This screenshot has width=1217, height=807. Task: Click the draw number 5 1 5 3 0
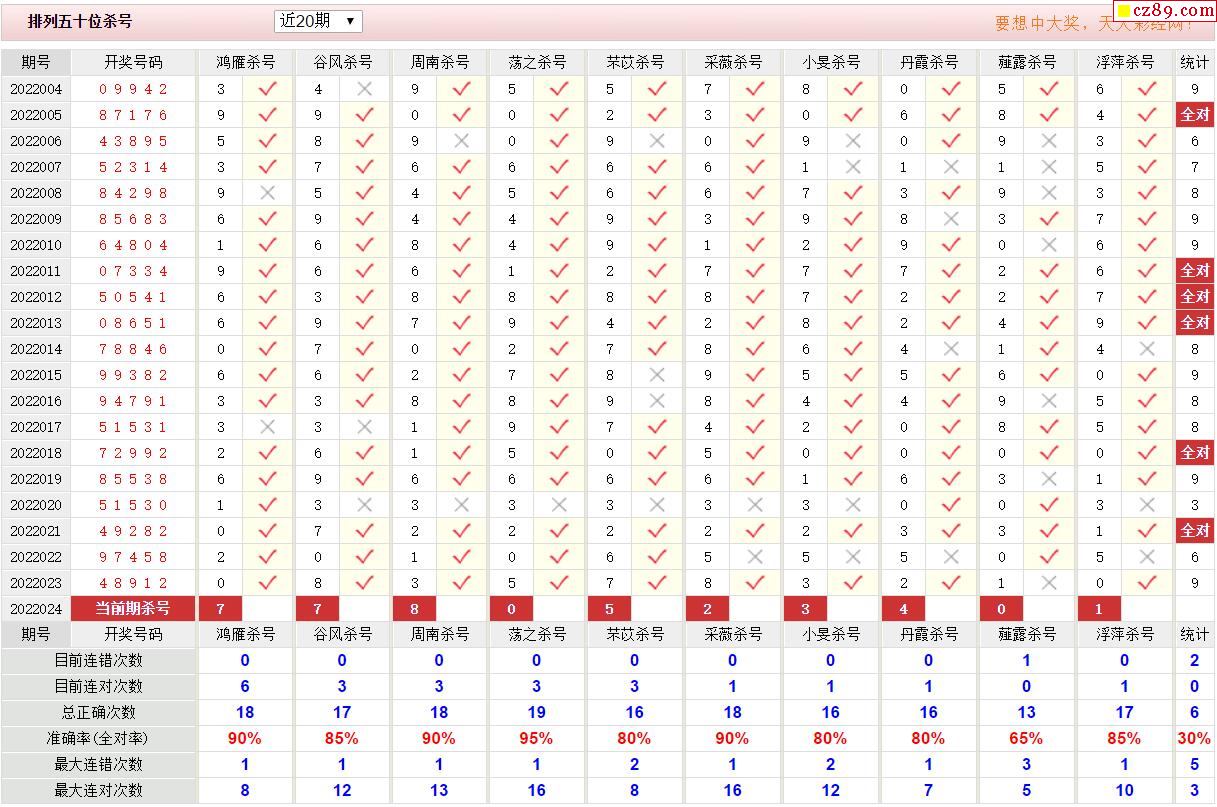coord(134,505)
